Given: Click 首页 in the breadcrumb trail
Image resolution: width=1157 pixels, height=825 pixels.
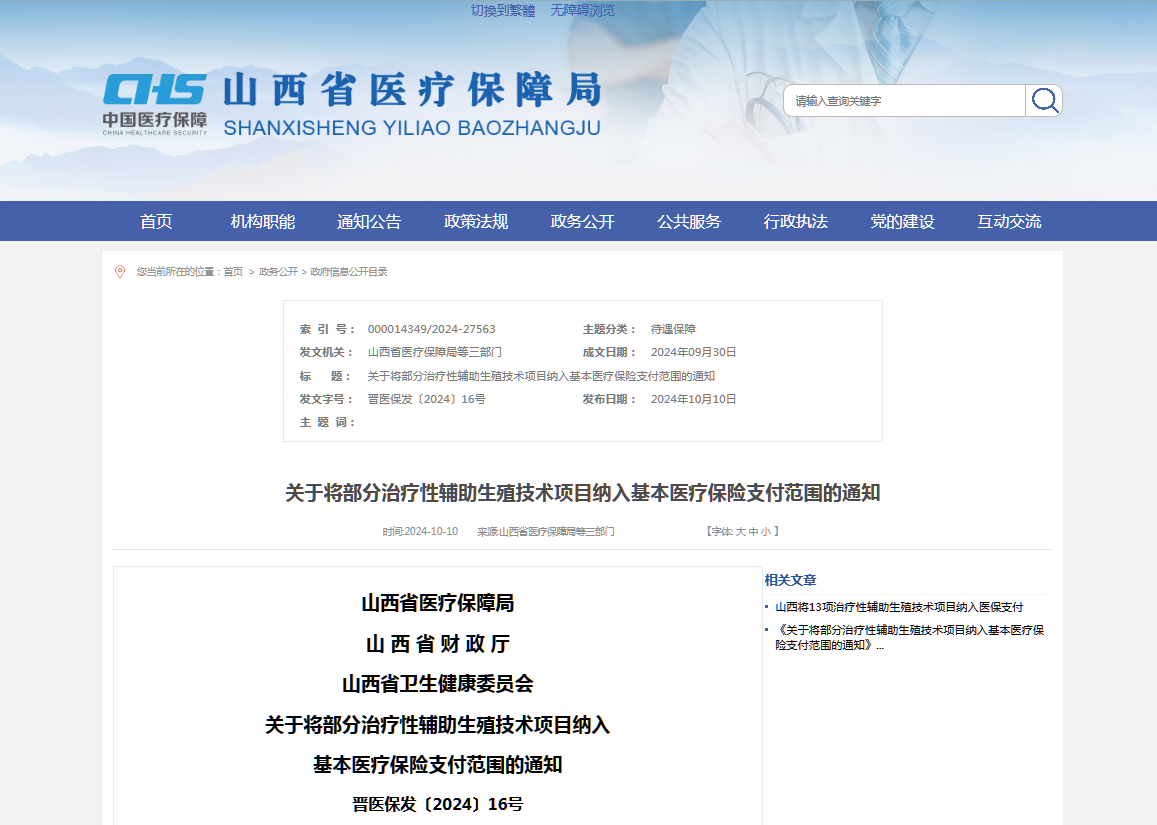Looking at the screenshot, I should coord(232,270).
